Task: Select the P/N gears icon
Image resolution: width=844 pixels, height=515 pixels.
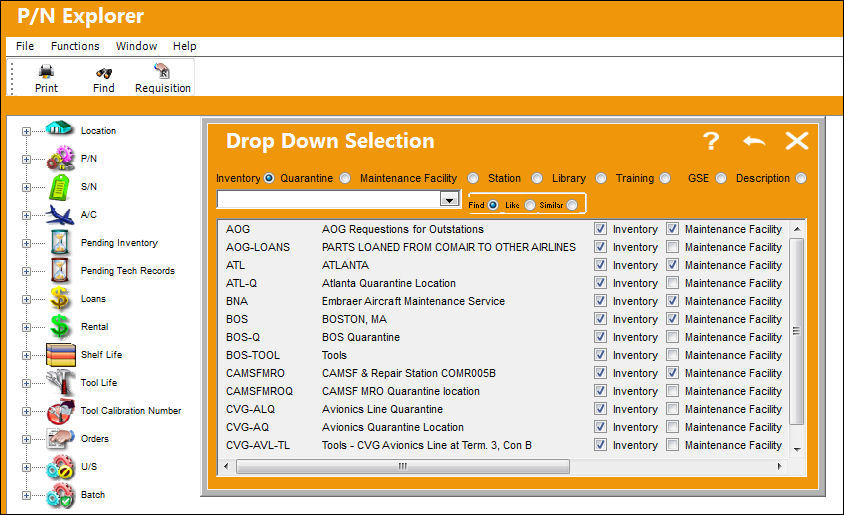Action: pyautogui.click(x=60, y=158)
